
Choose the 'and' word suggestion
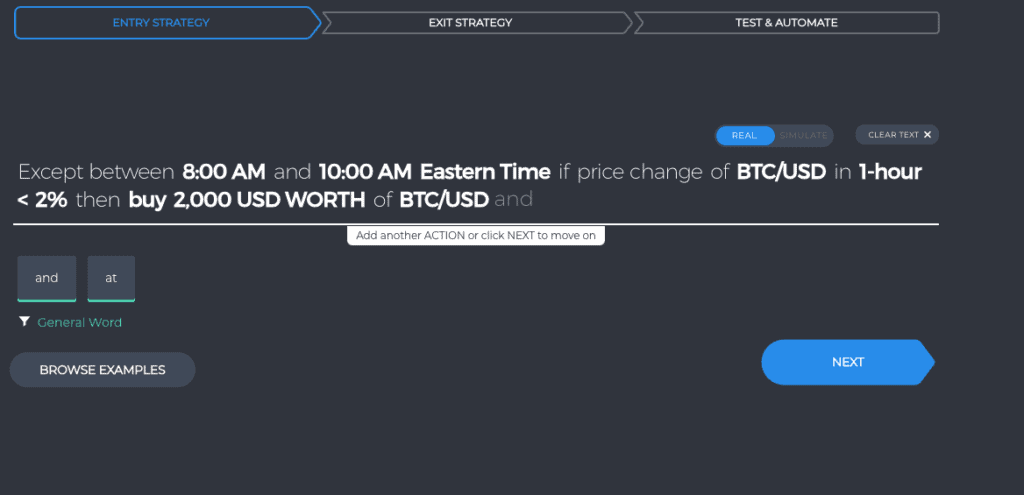[47, 279]
